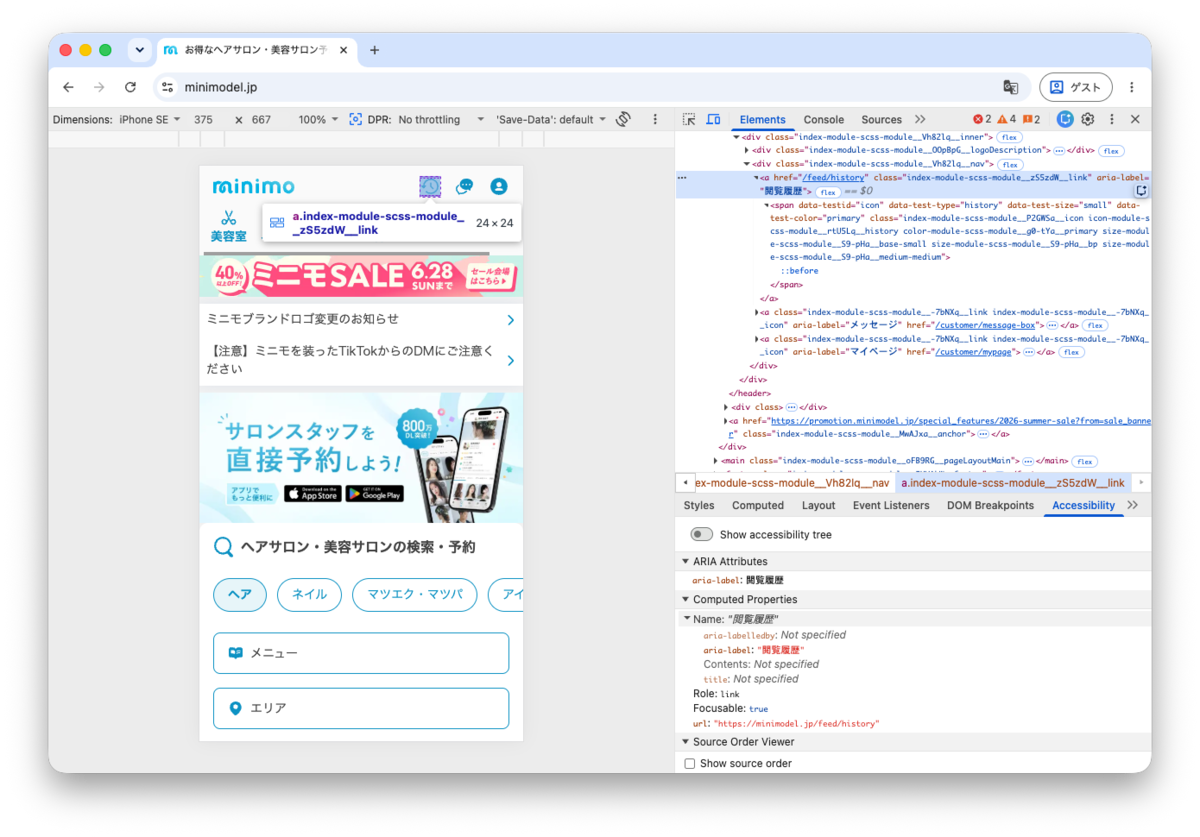Click the rotate device orientation icon
1200x837 pixels.
click(623, 119)
